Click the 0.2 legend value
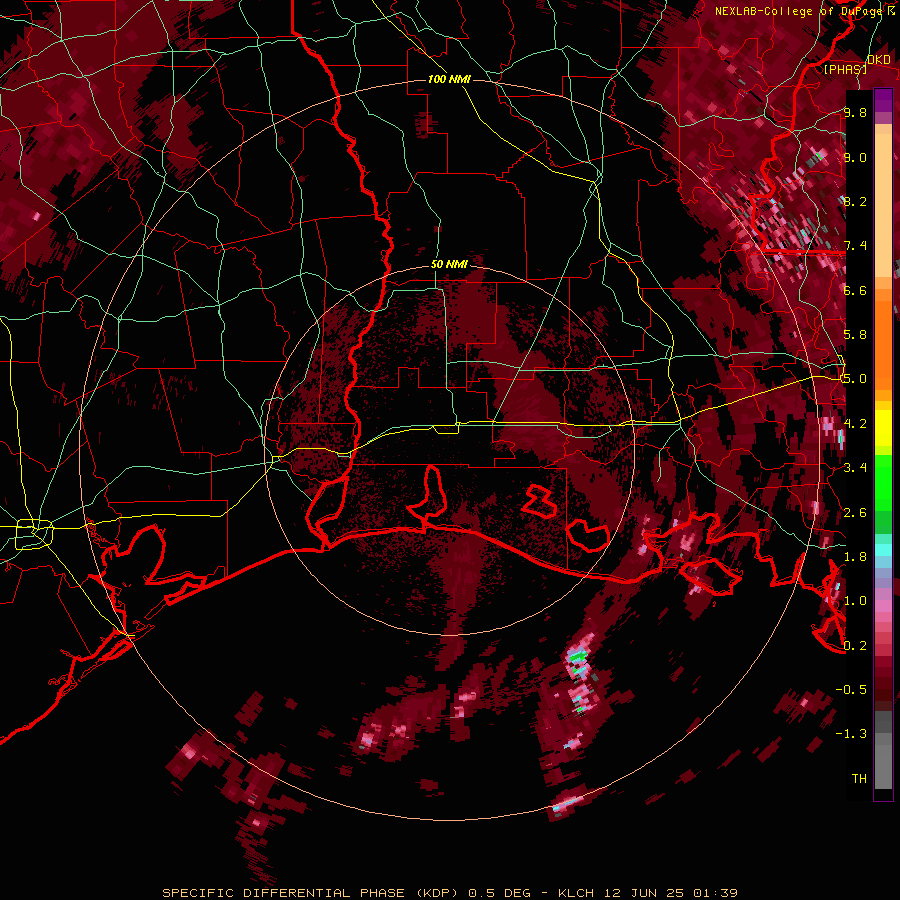 [x=855, y=646]
